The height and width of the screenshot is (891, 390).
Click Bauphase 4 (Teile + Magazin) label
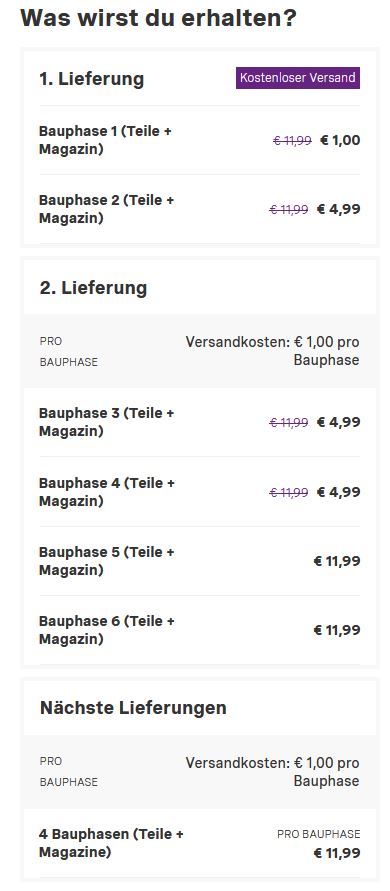point(106,492)
